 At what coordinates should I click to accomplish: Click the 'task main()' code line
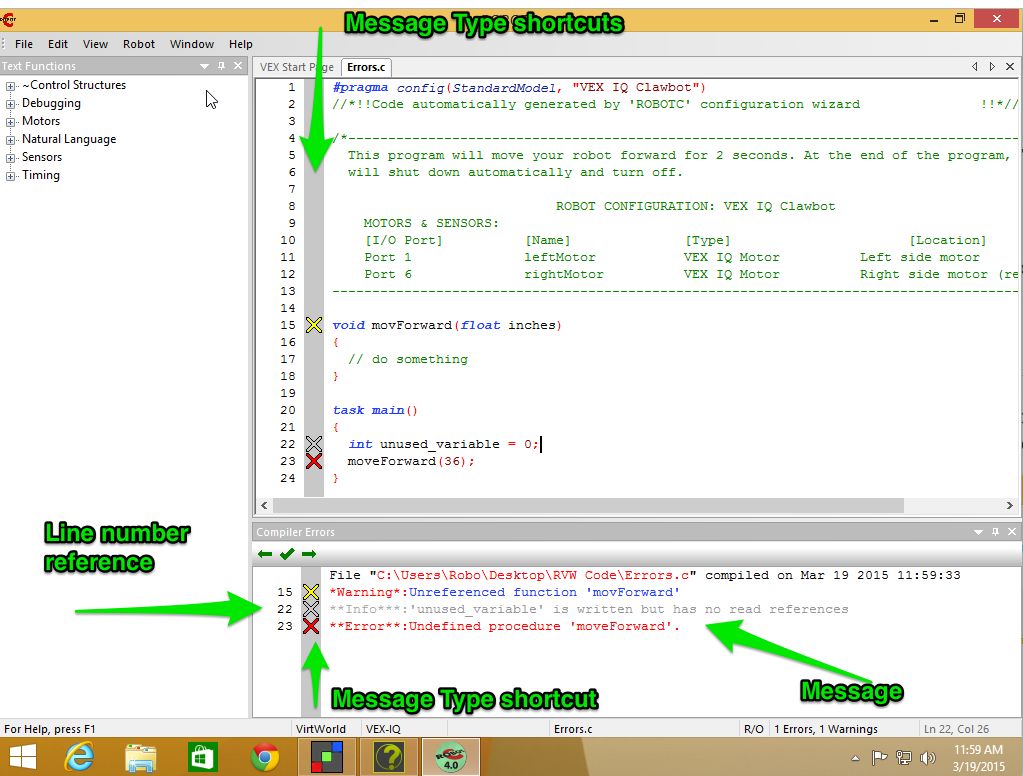(x=375, y=410)
